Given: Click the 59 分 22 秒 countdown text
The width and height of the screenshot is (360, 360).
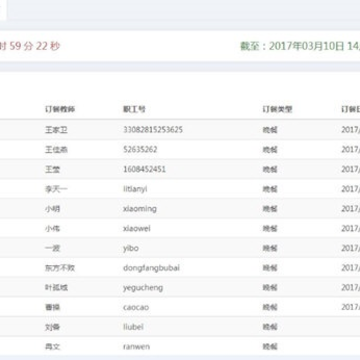Looking at the screenshot, I should click(35, 46).
